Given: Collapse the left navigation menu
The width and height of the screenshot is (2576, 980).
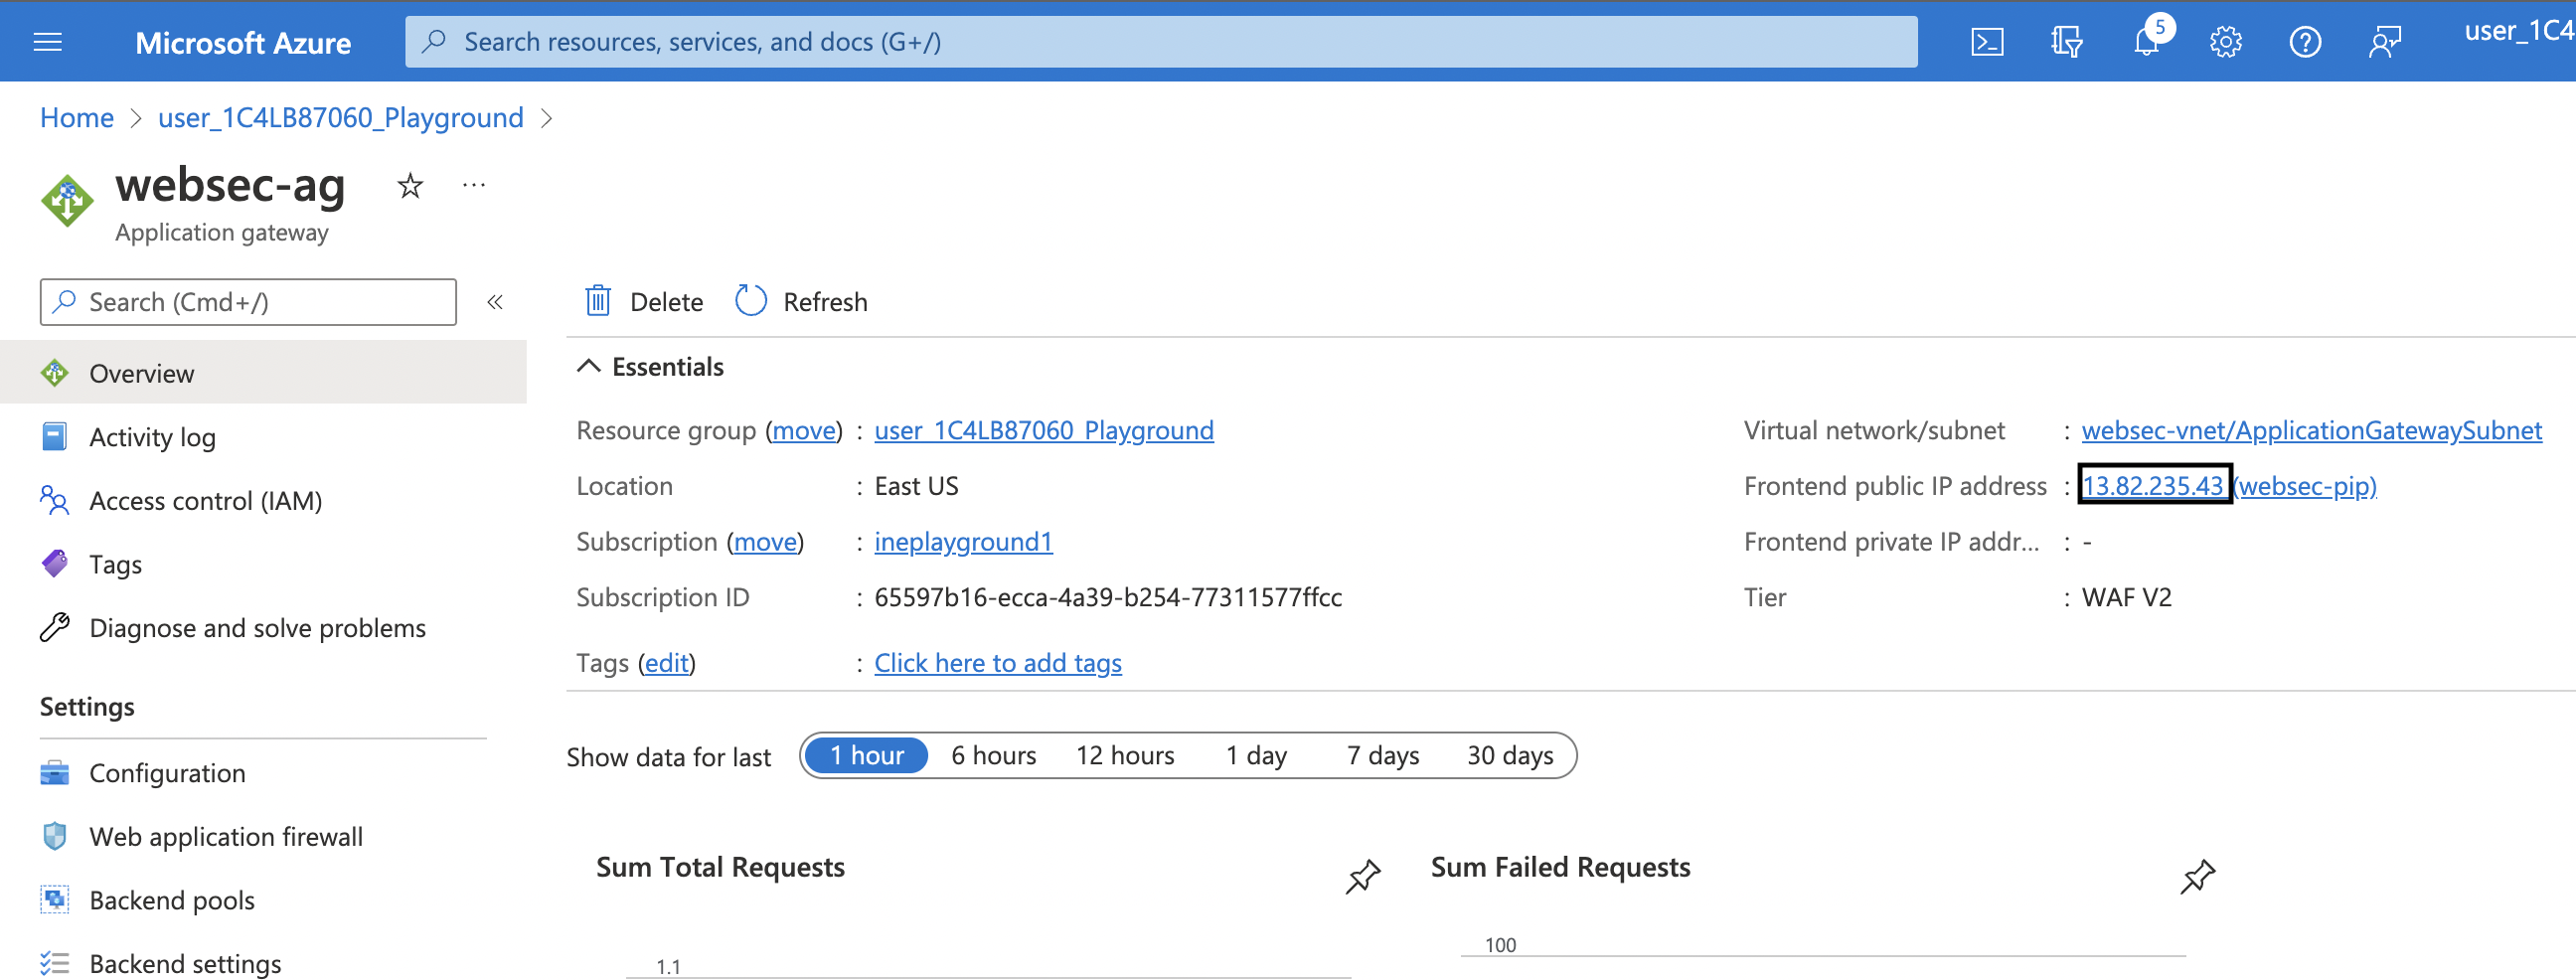Looking at the screenshot, I should point(494,302).
